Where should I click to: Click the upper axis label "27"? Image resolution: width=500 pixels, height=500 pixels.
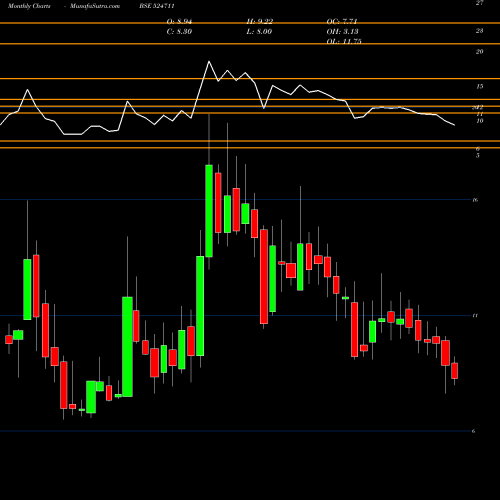(x=479, y=3)
